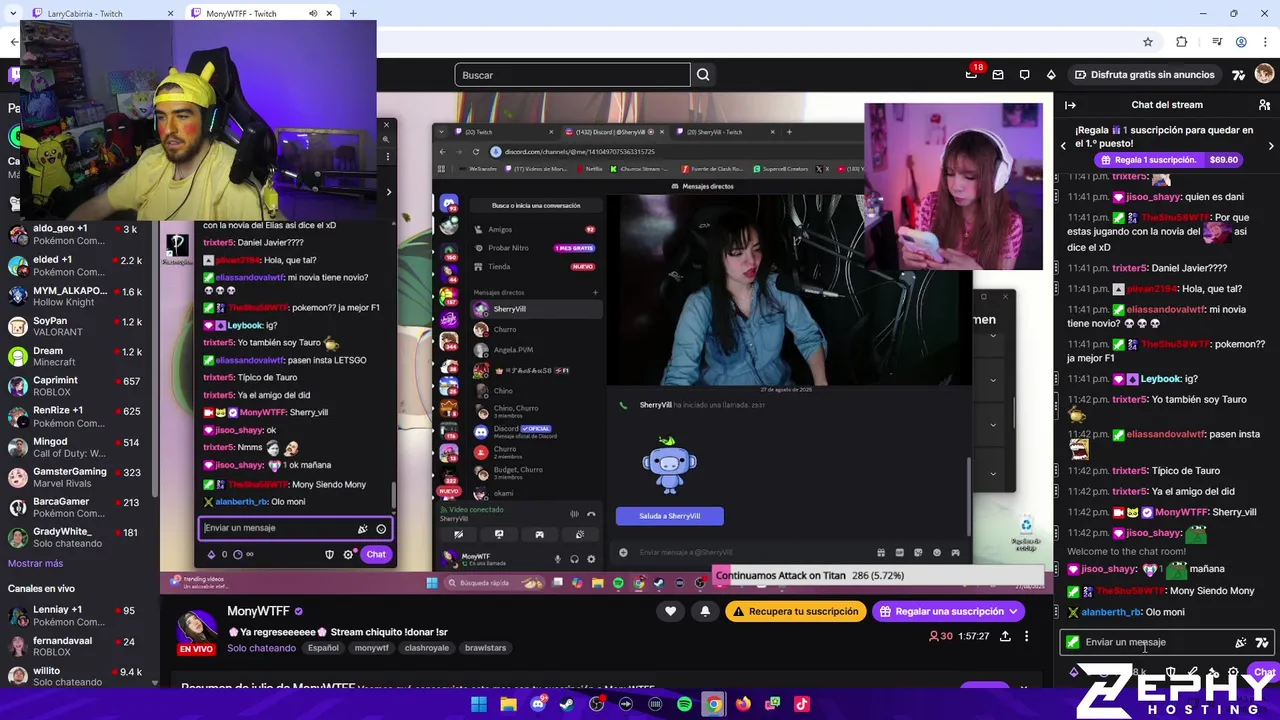This screenshot has height=720, width=1280.
Task: Open Twitch user avatar menu top right
Action: 1266,74
